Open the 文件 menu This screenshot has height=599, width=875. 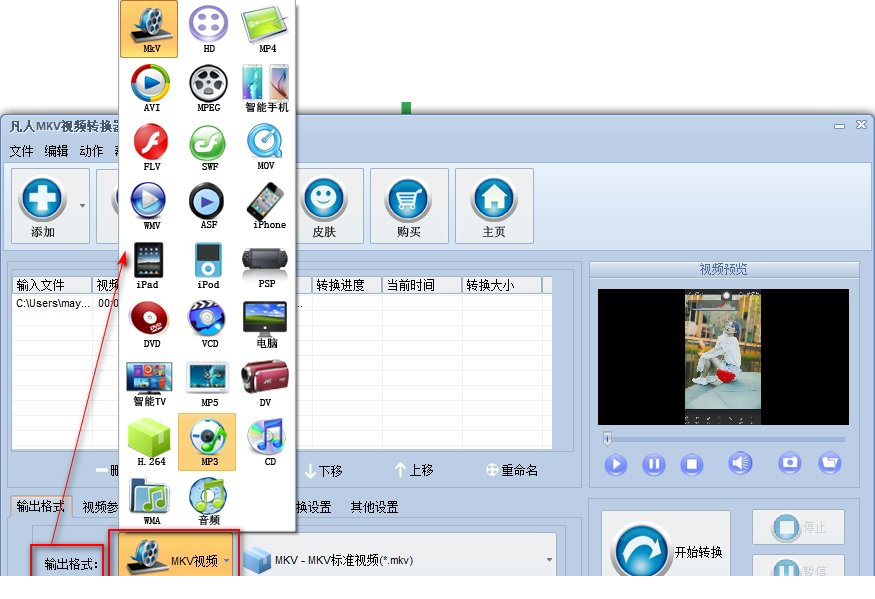point(21,151)
